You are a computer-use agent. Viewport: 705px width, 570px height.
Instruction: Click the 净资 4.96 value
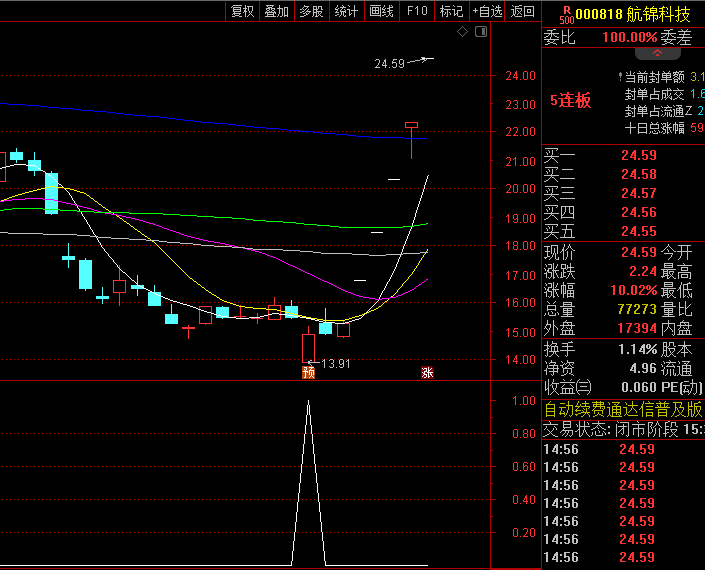643,369
